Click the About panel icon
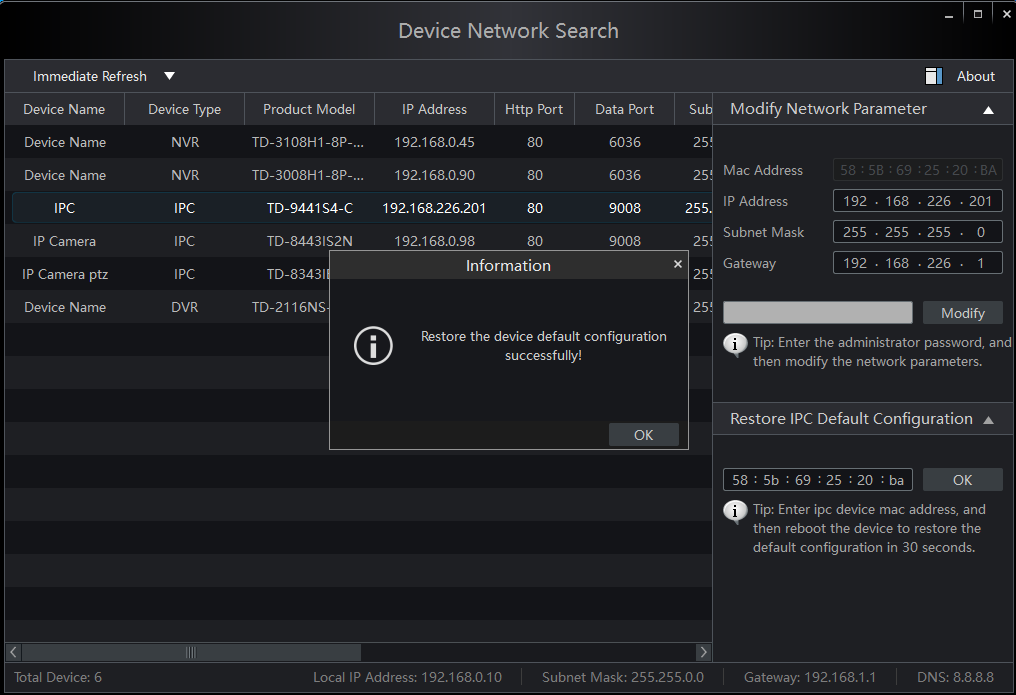 tap(933, 76)
